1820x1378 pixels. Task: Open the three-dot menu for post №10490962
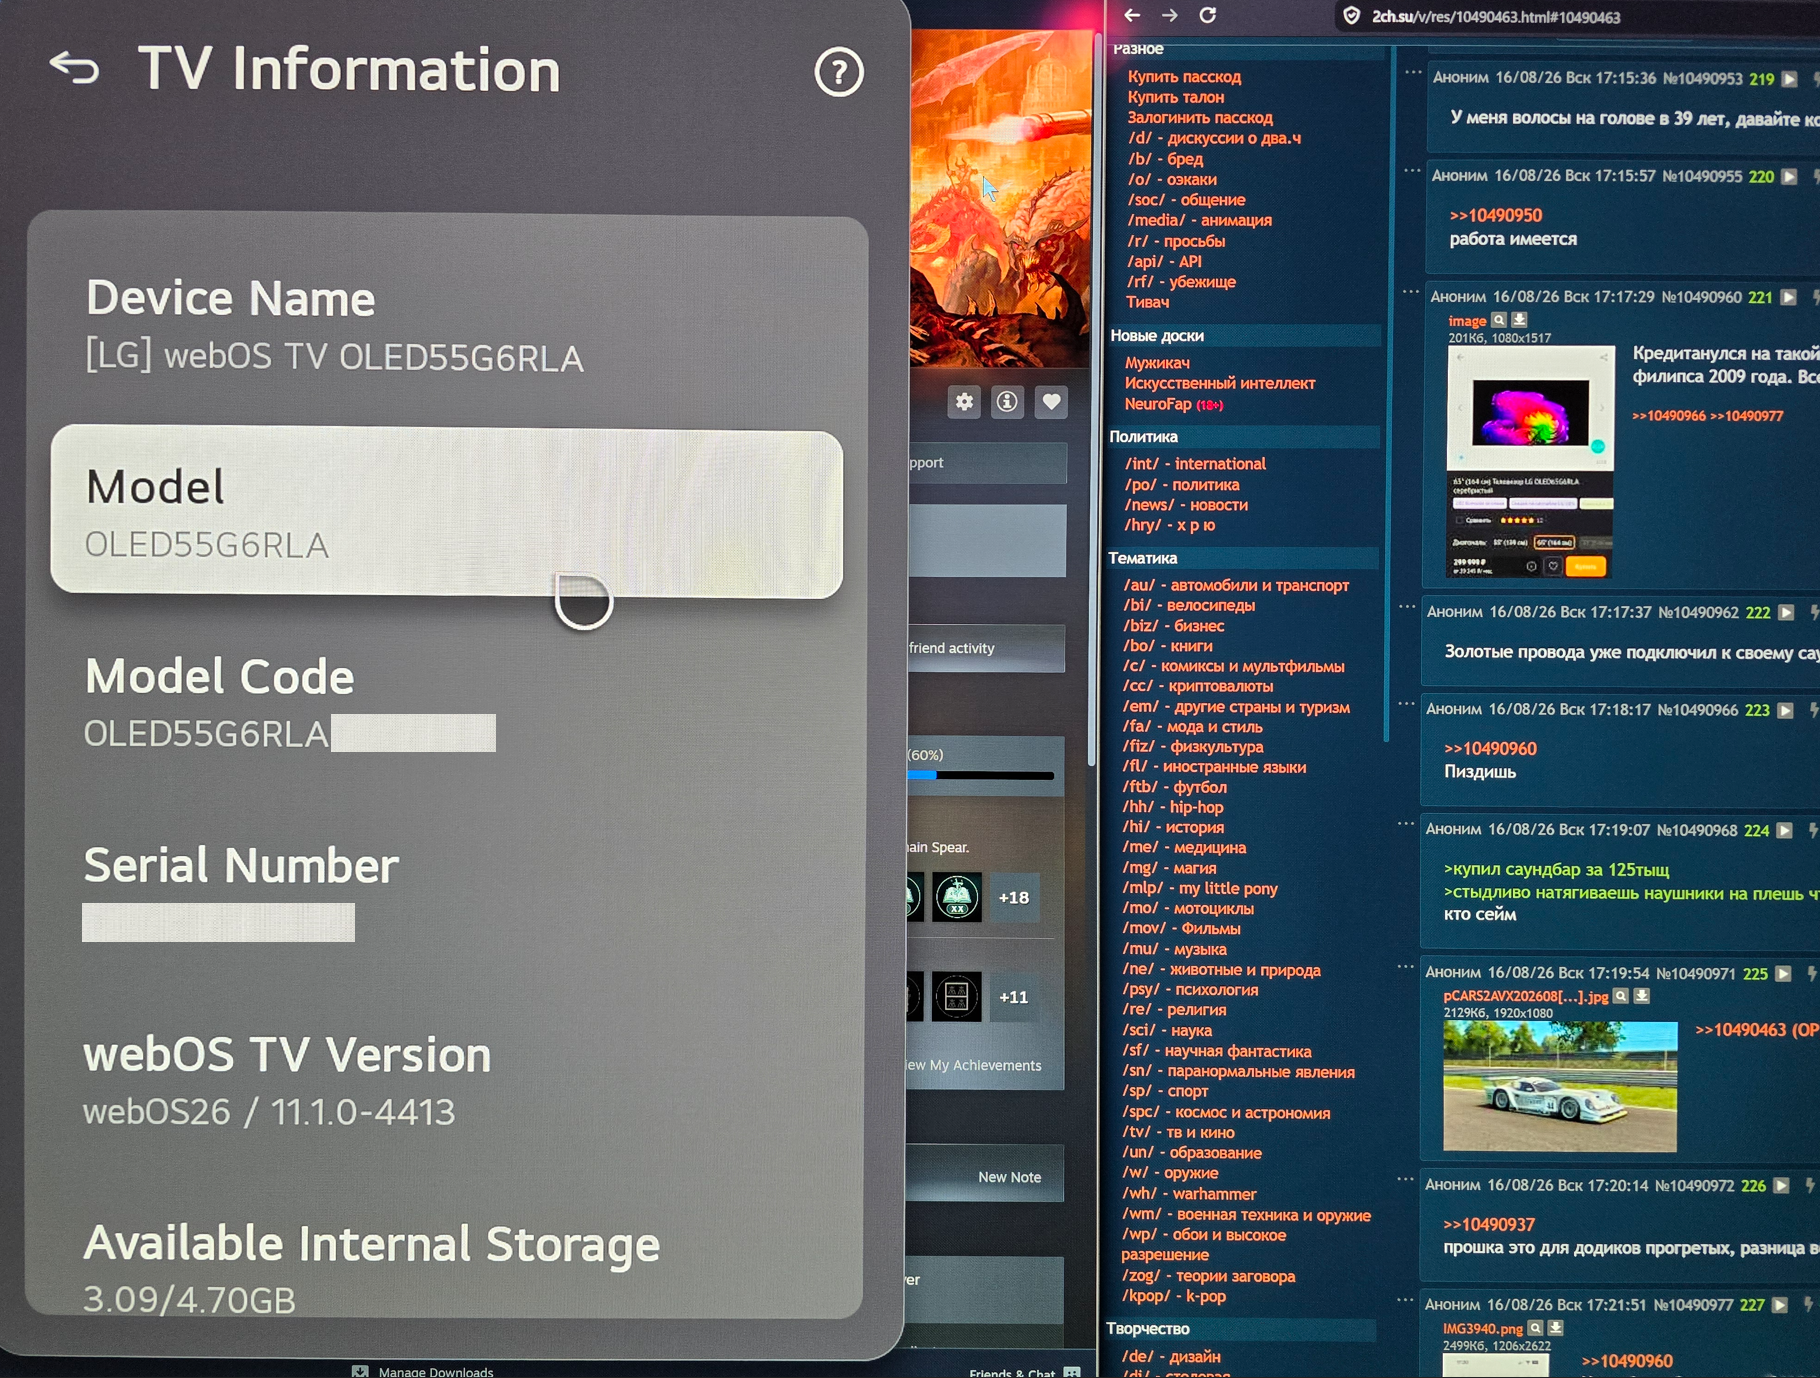pos(1407,607)
